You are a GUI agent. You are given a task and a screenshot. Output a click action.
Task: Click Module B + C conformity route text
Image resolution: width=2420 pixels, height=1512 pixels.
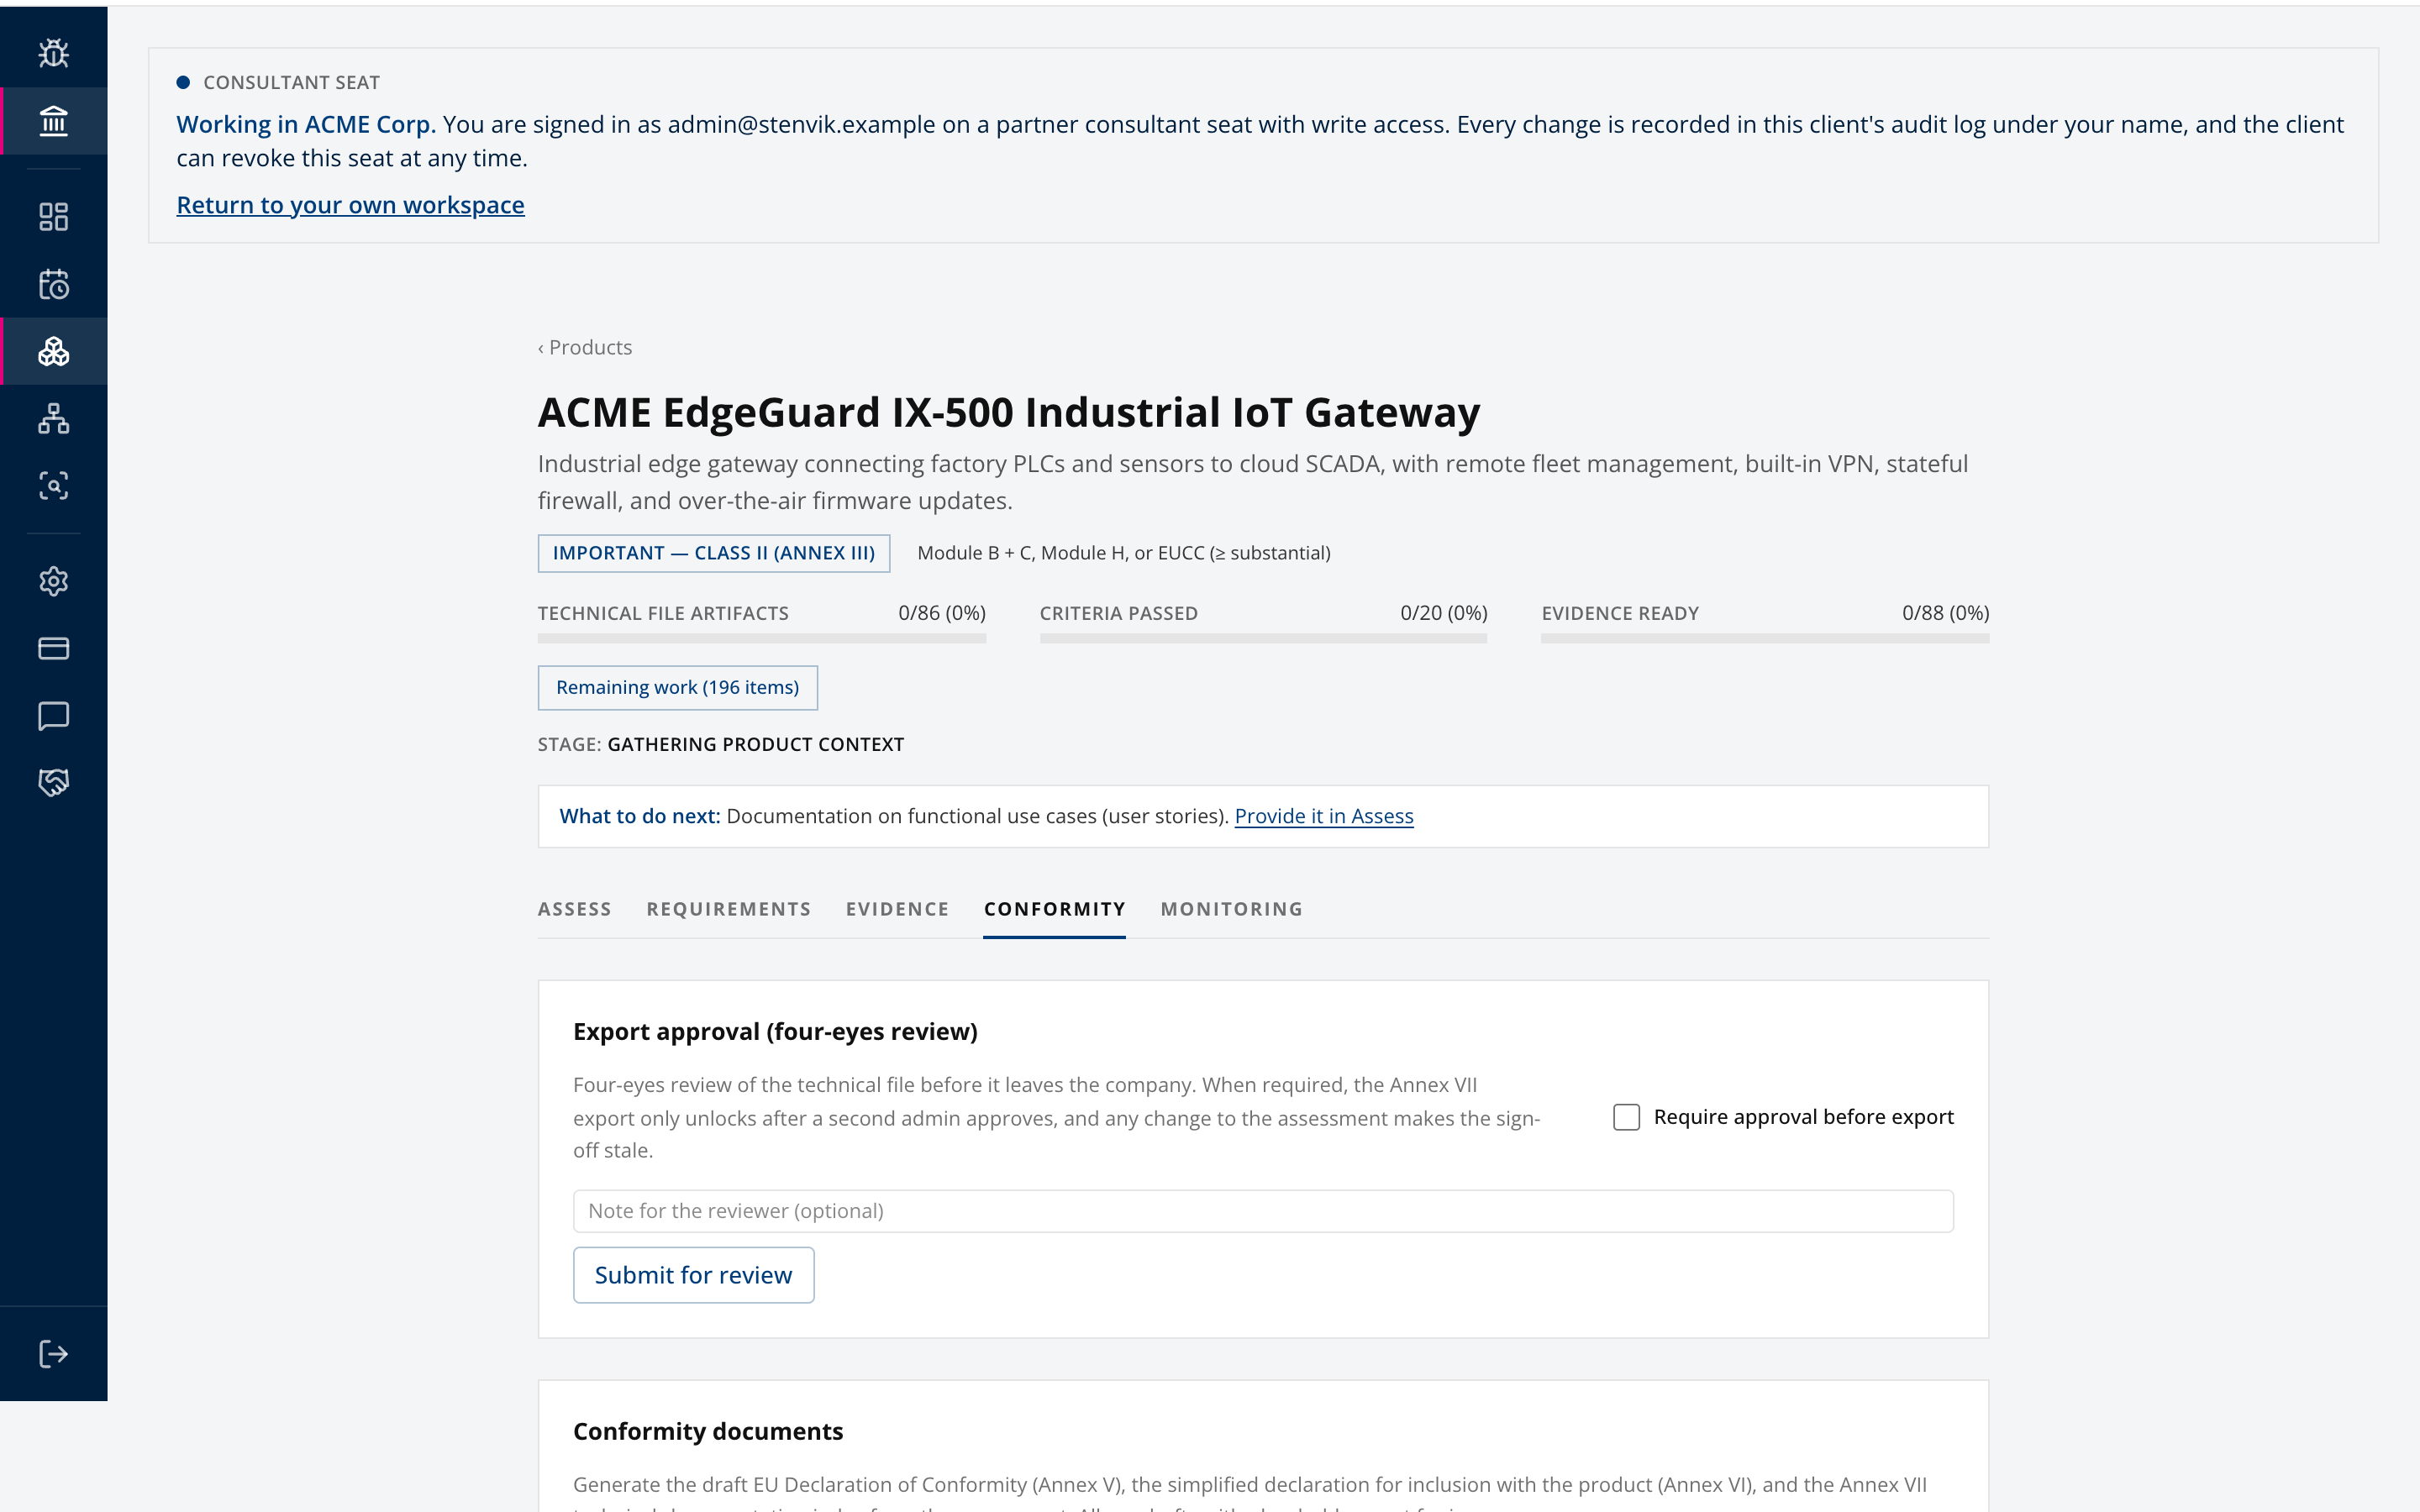[x=1124, y=553]
